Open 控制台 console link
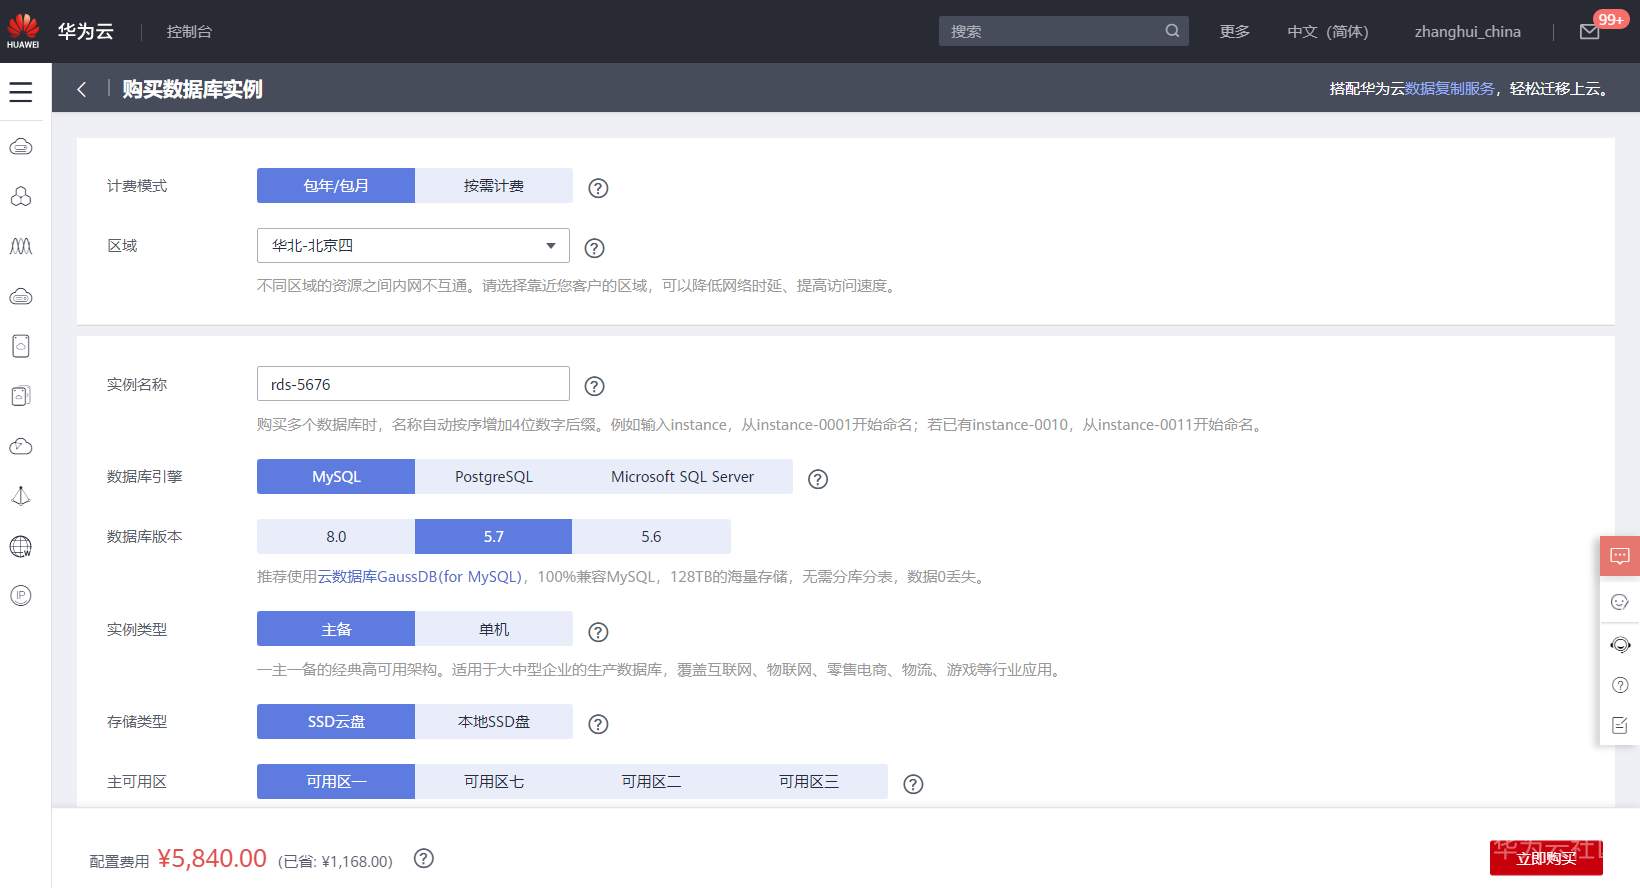 point(189,32)
